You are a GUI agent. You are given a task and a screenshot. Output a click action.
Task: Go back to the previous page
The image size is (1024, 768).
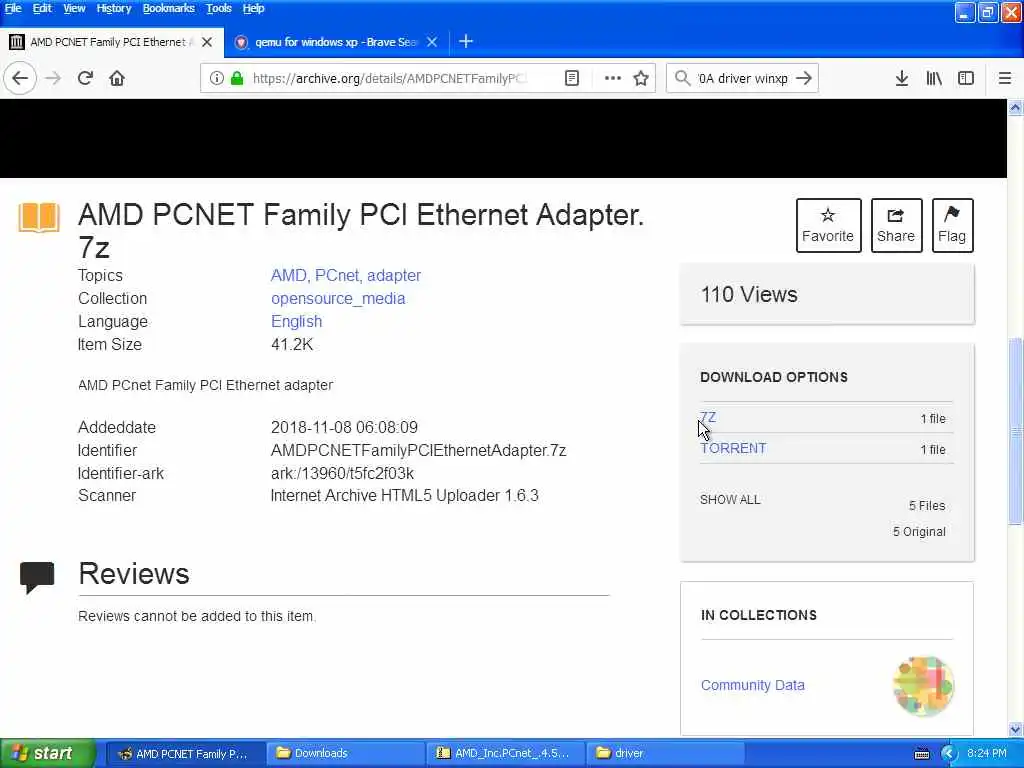(x=20, y=78)
